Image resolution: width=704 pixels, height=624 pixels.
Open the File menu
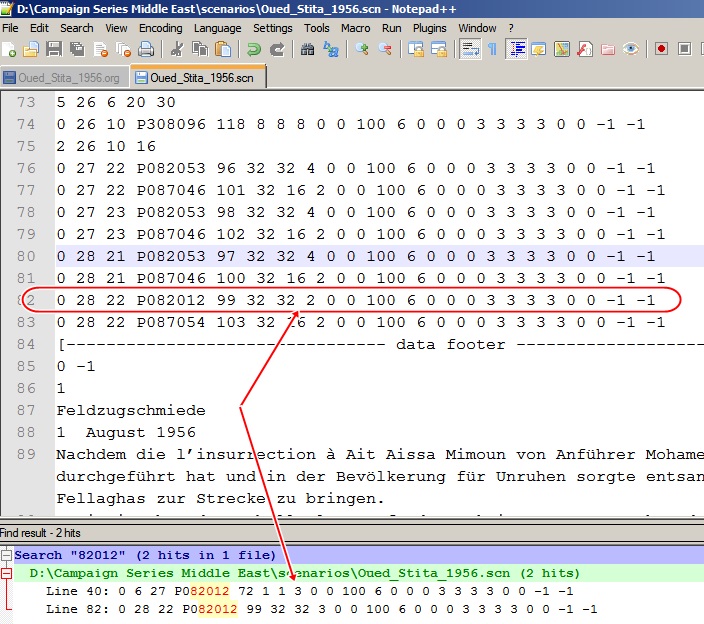[10, 28]
